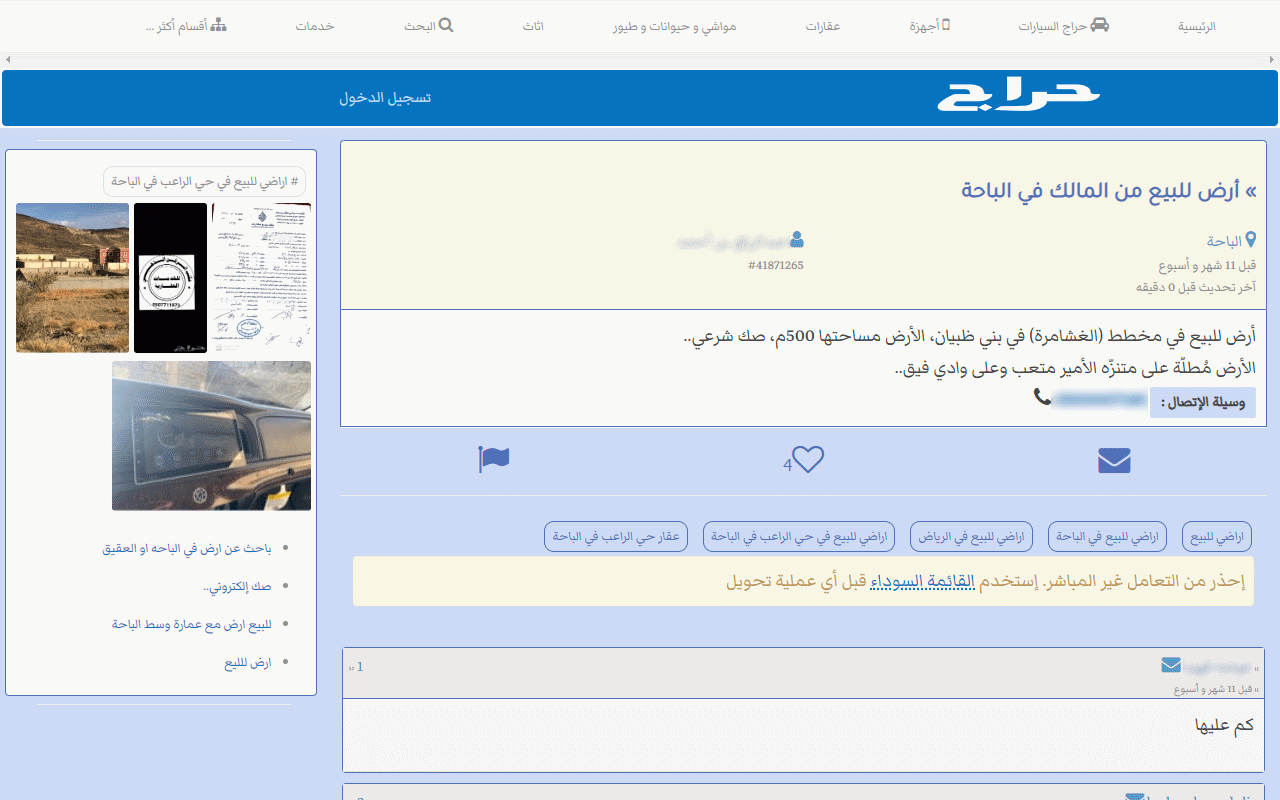This screenshot has height=800, width=1280.
Task: Report the listing using the flag icon
Action: point(493,459)
